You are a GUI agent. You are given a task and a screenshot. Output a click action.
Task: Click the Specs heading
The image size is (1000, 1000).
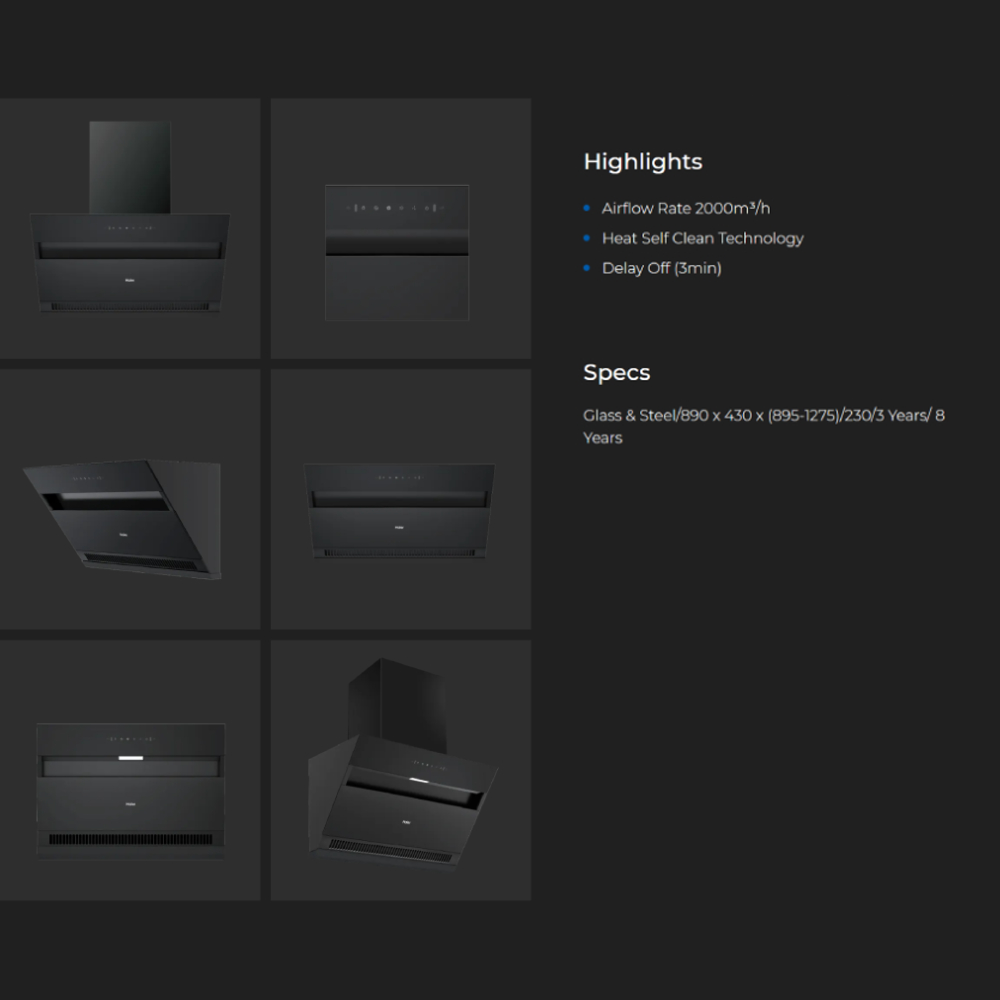click(616, 373)
